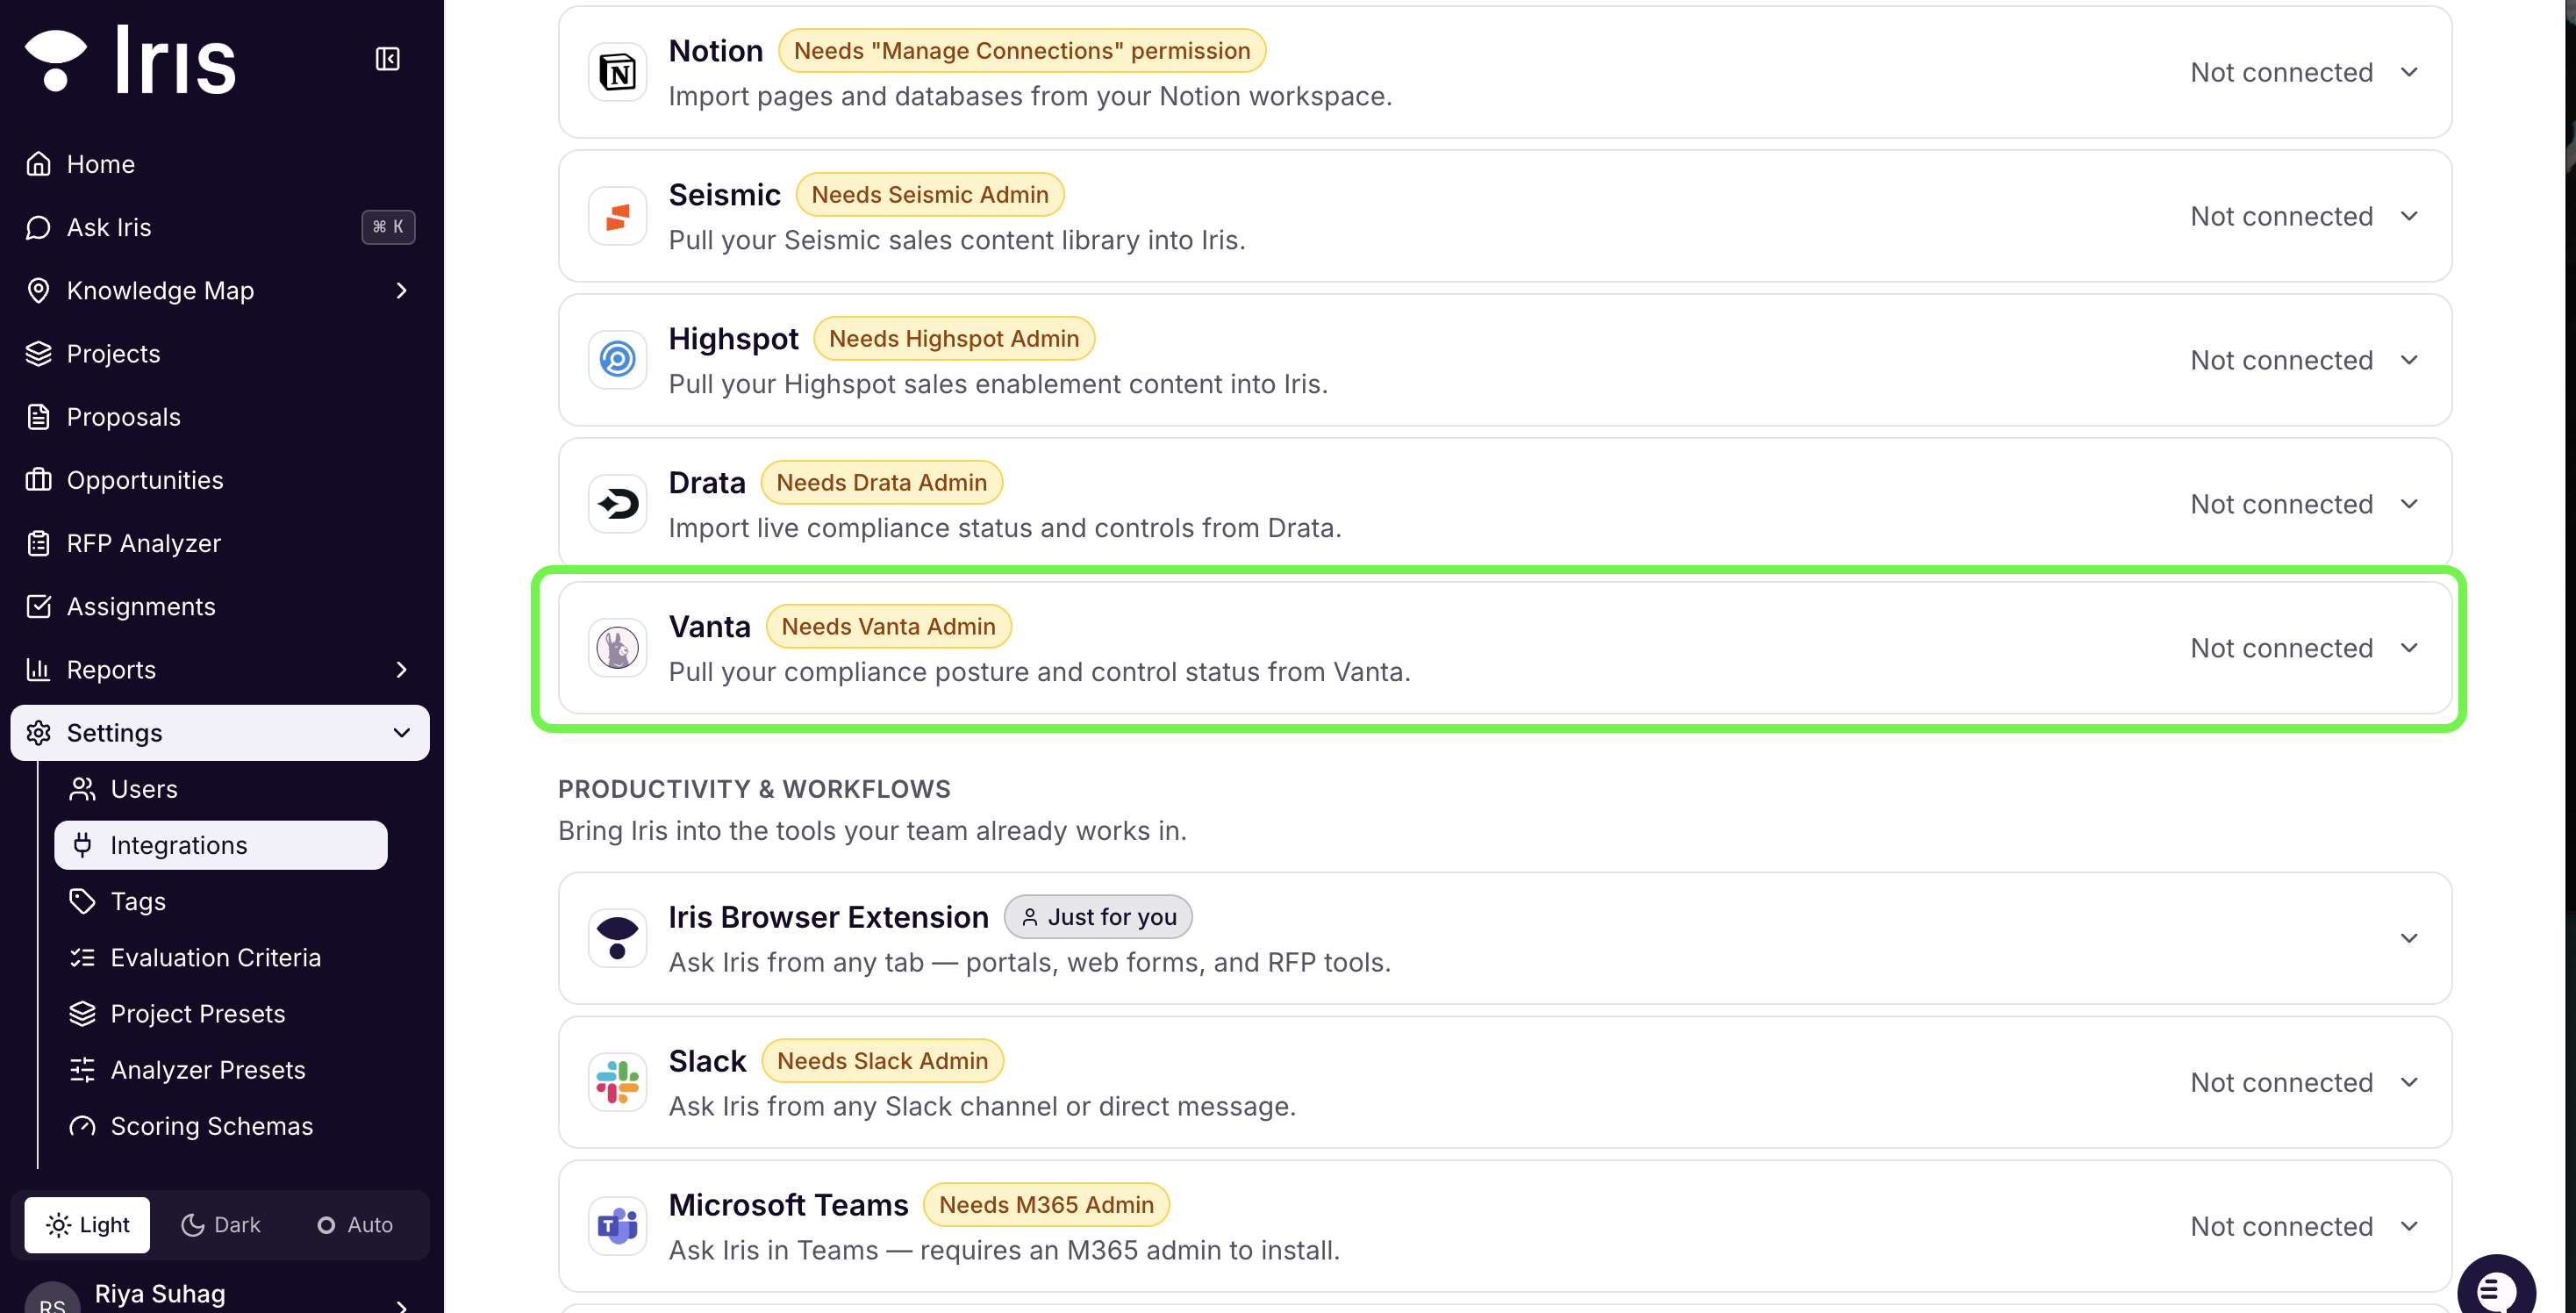Image resolution: width=2576 pixels, height=1313 pixels.
Task: Open the RFP Analyzer page
Action: pyautogui.click(x=220, y=543)
